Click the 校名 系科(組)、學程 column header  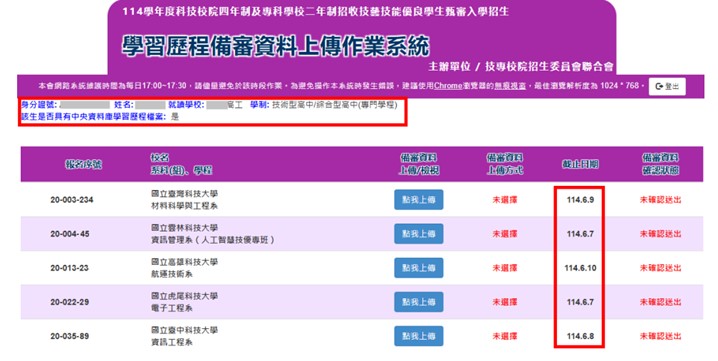(x=181, y=164)
